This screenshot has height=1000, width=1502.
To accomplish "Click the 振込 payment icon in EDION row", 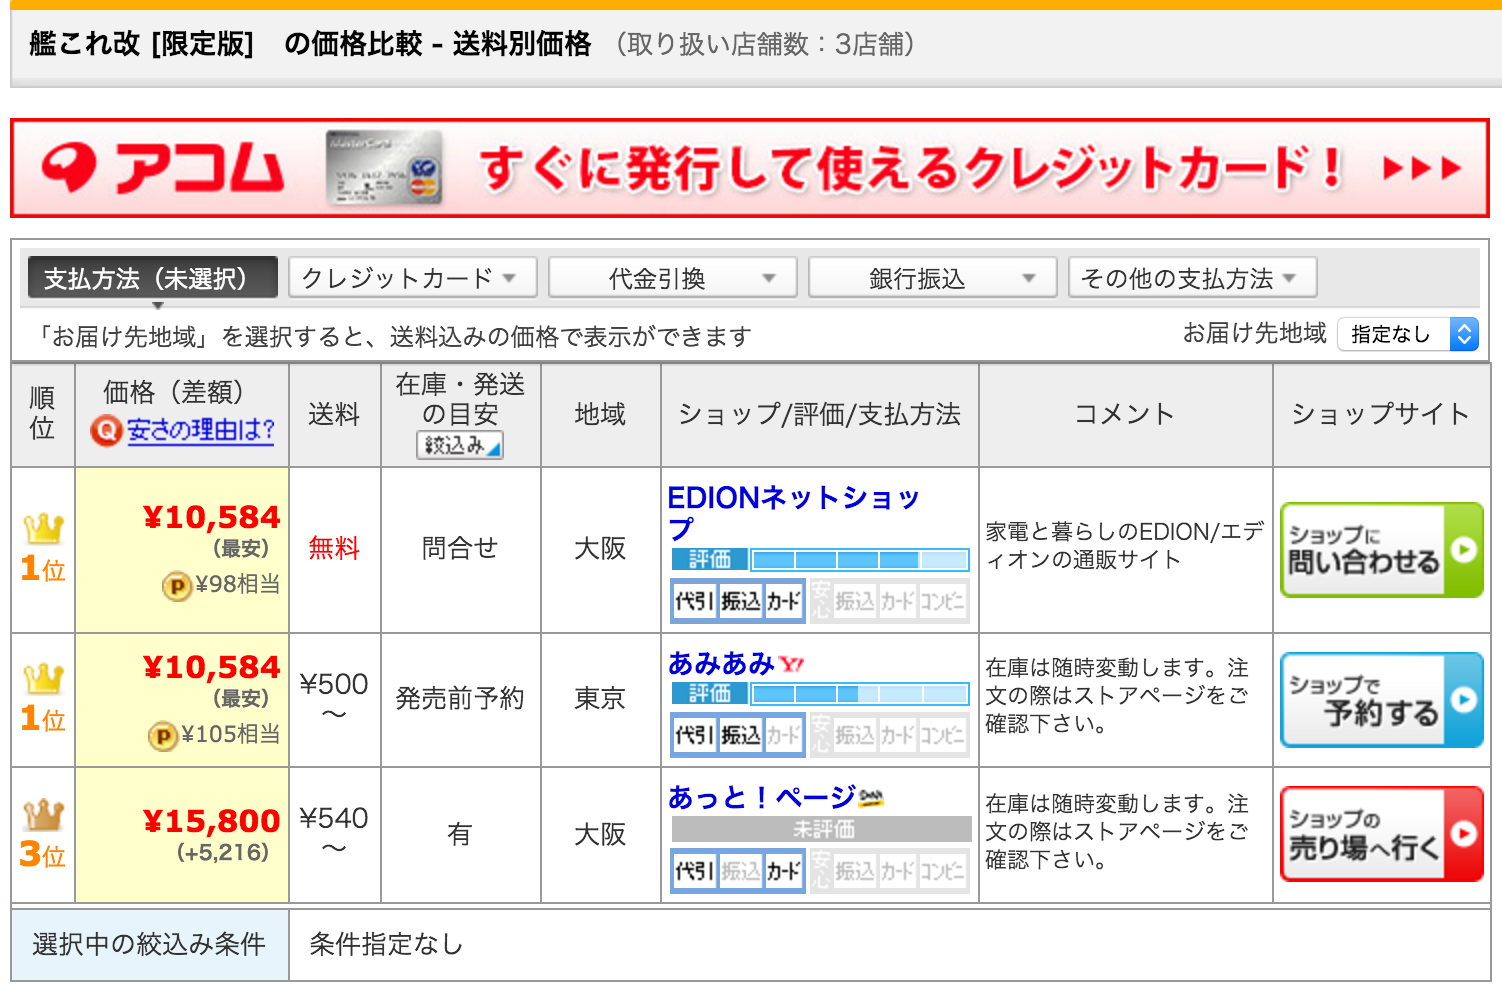I will coord(740,601).
